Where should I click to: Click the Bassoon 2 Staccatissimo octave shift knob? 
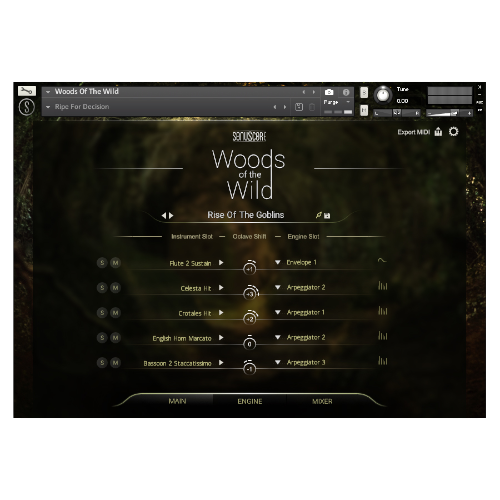click(x=250, y=369)
